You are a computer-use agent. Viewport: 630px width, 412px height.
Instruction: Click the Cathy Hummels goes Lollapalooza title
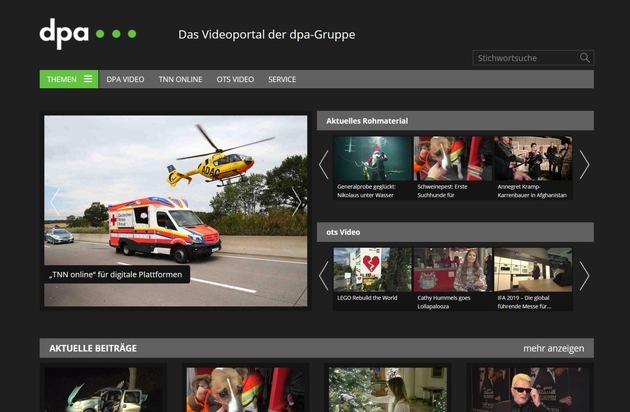click(x=444, y=302)
